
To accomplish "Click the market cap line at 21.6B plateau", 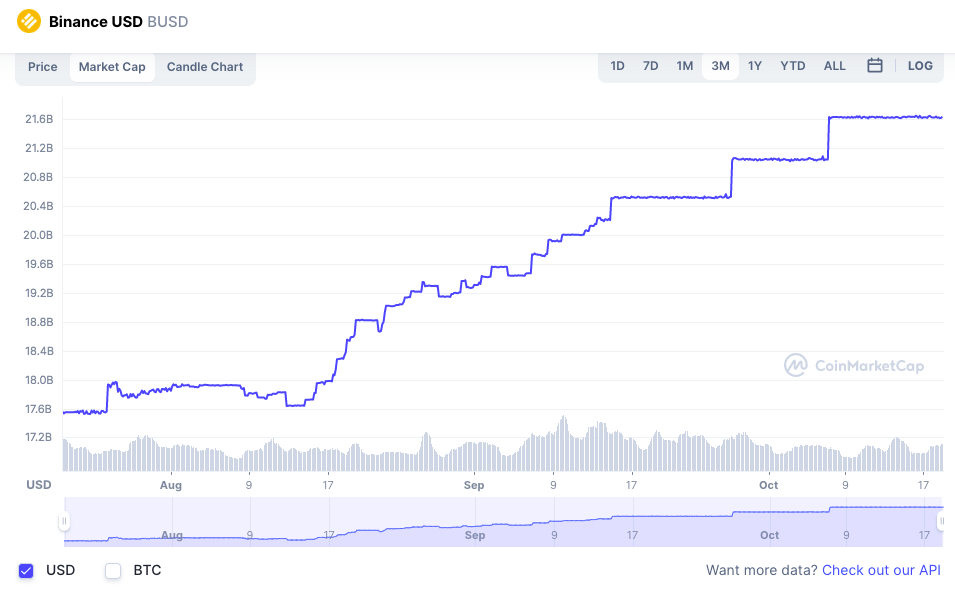I will [x=886, y=117].
